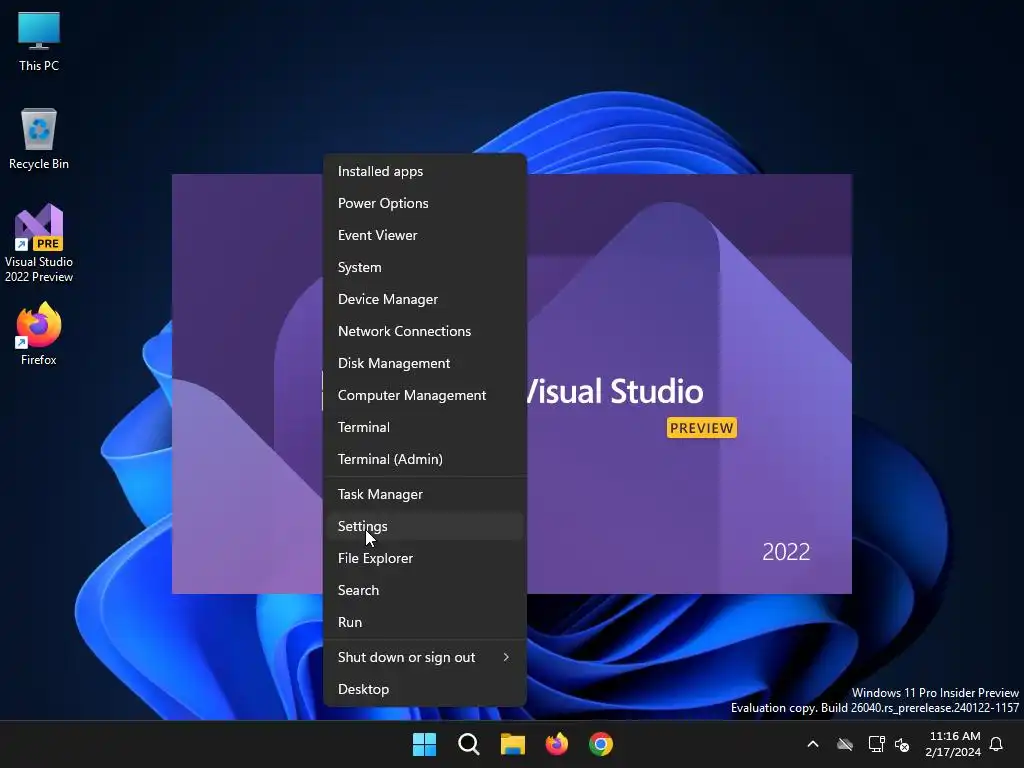
Task: Click muted volume tray icon
Action: pos(902,744)
